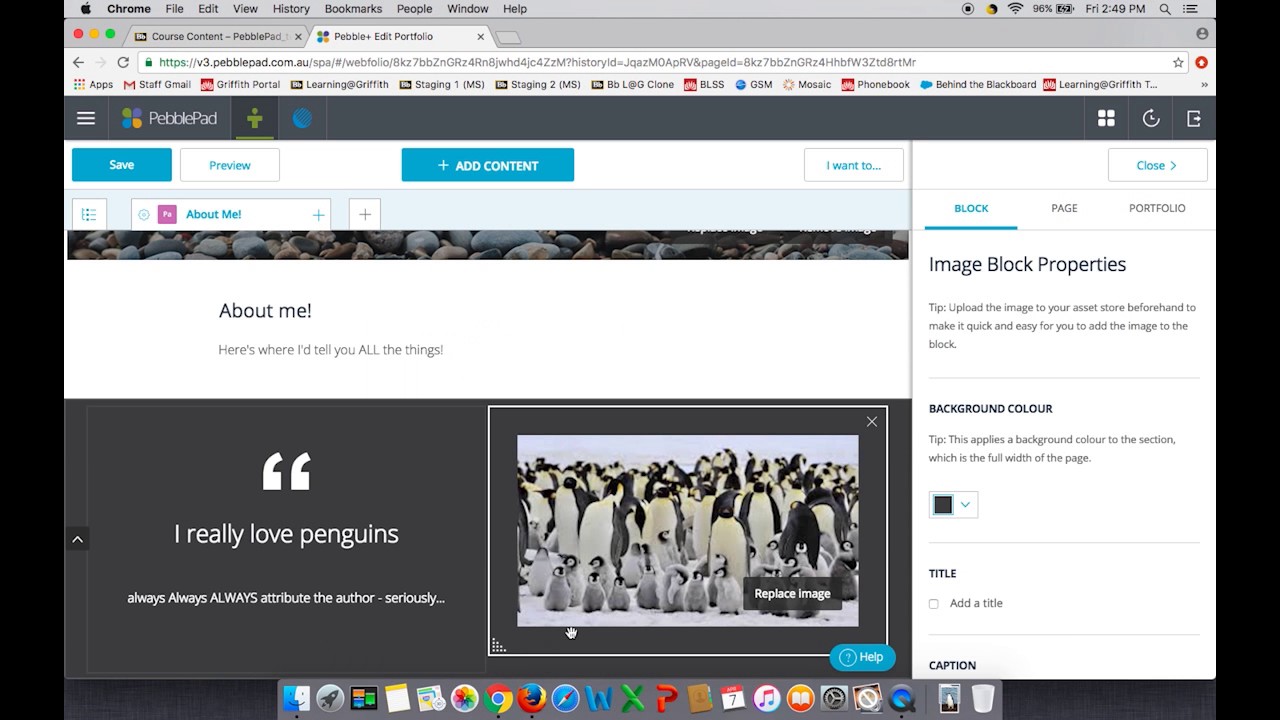Image resolution: width=1280 pixels, height=720 pixels.
Task: Open PowerPoint from the Dock
Action: pos(665,698)
